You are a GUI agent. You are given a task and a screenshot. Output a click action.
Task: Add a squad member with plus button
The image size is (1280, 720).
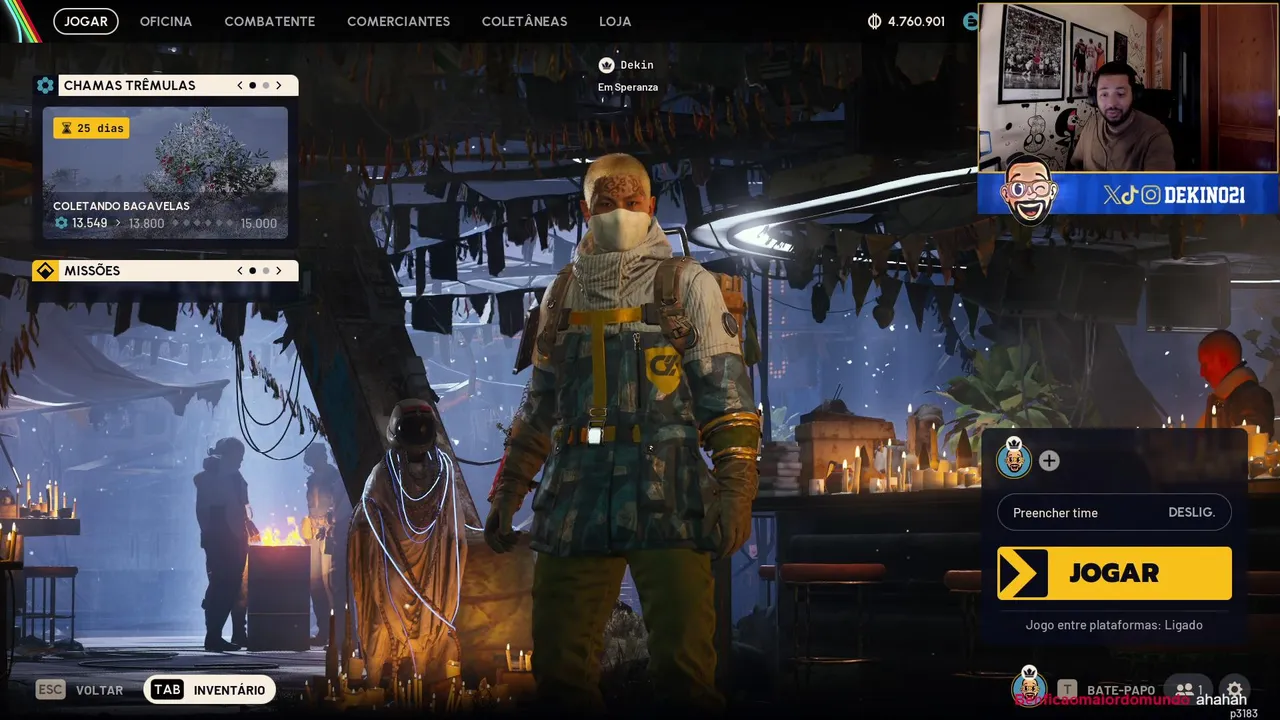coord(1049,460)
